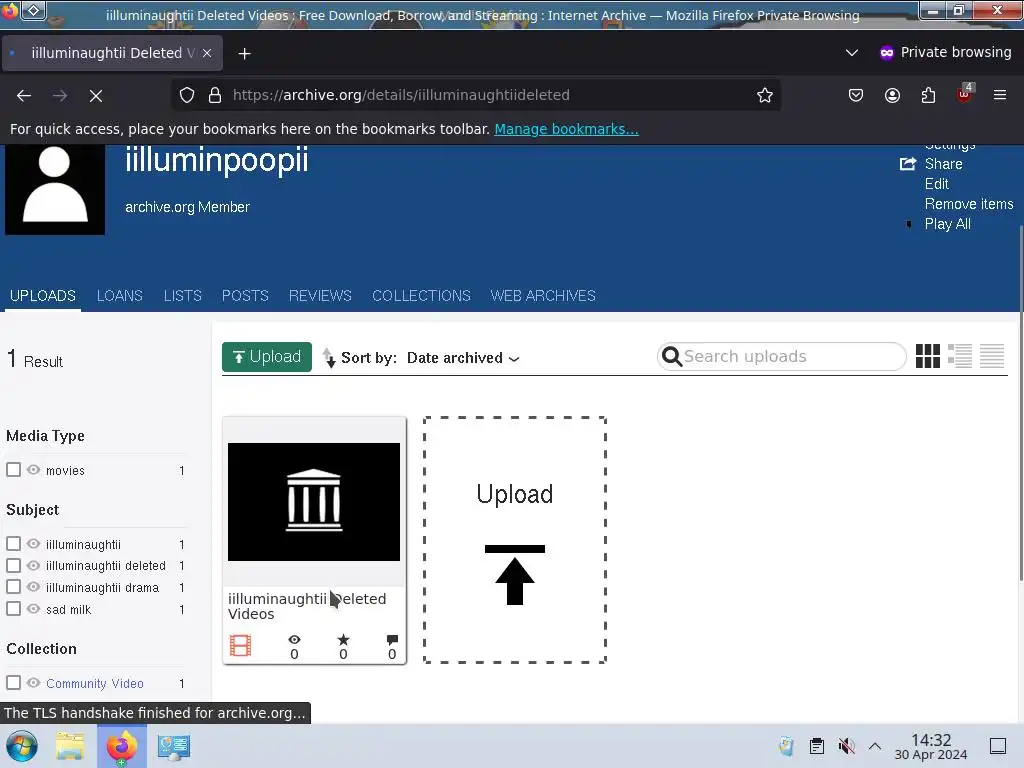Go back to the previous page

click(x=24, y=95)
